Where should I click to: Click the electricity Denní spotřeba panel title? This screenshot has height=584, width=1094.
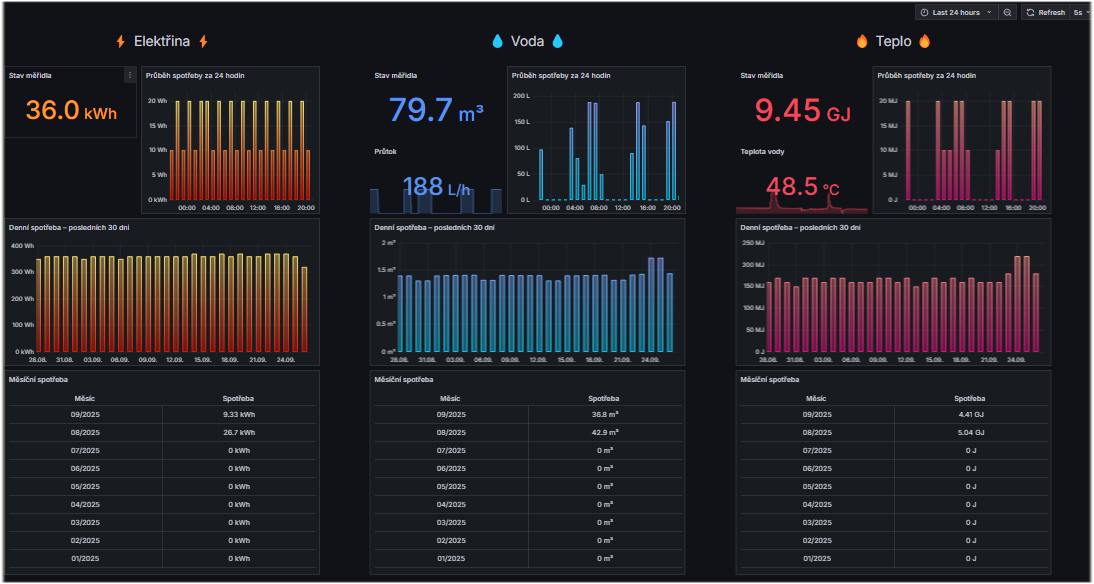point(69,227)
